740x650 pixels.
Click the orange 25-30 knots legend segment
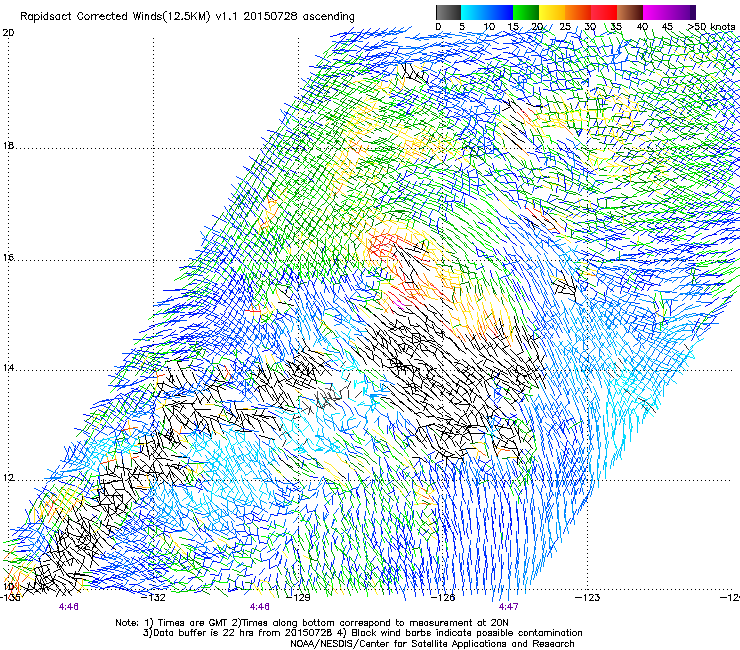(578, 12)
